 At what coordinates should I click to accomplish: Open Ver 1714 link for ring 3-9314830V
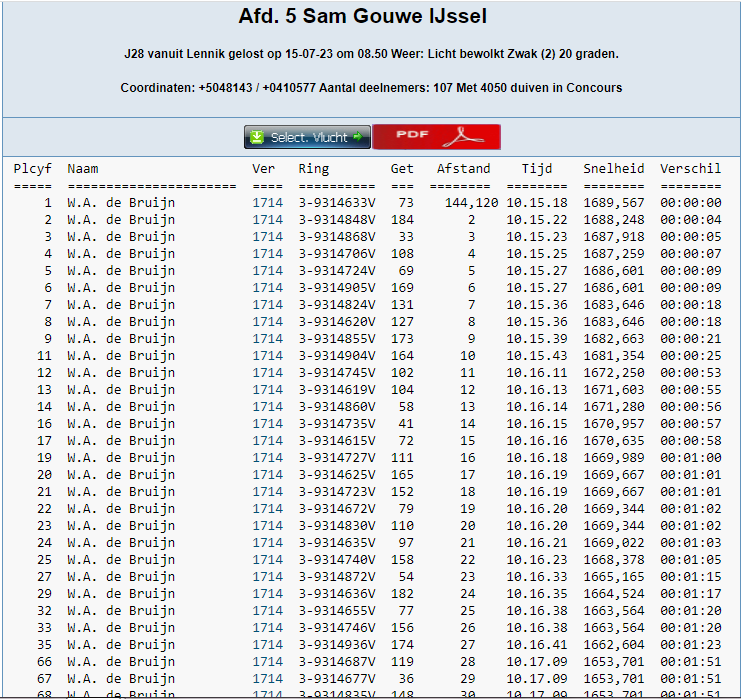coord(267,526)
